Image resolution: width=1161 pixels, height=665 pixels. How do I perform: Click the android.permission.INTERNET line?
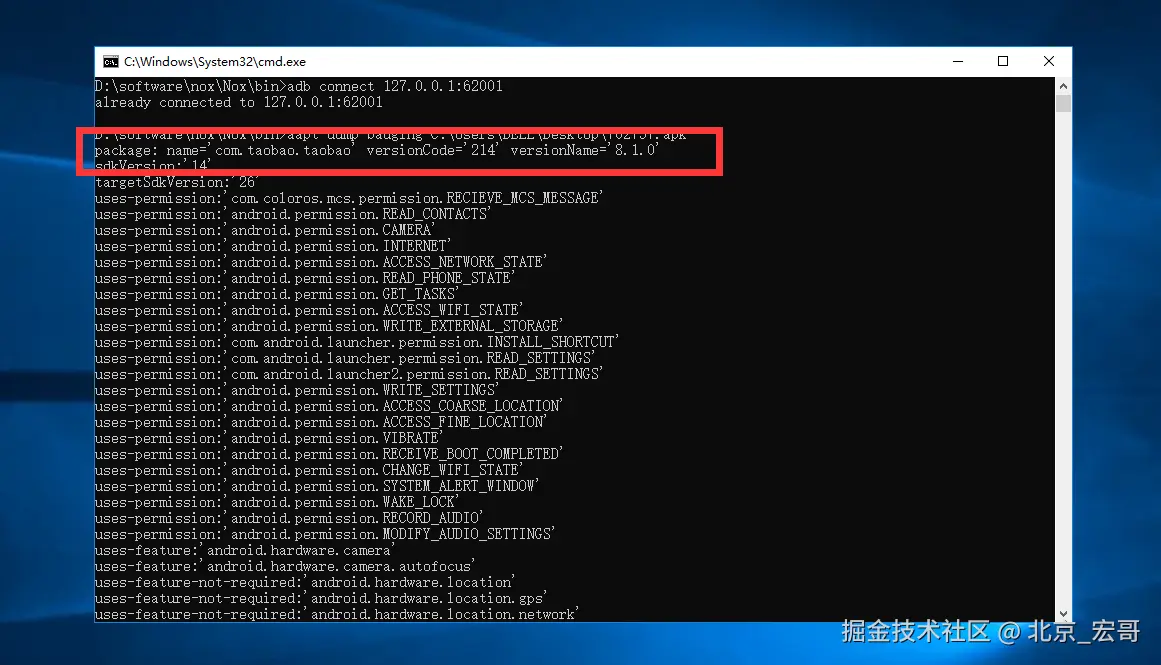point(272,246)
